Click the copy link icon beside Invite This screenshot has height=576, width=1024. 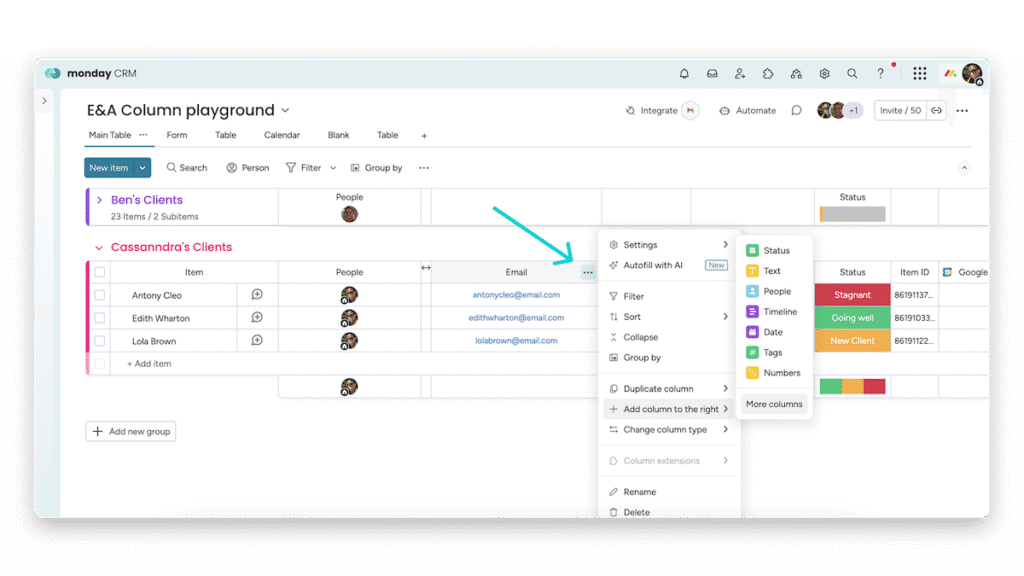(x=936, y=110)
